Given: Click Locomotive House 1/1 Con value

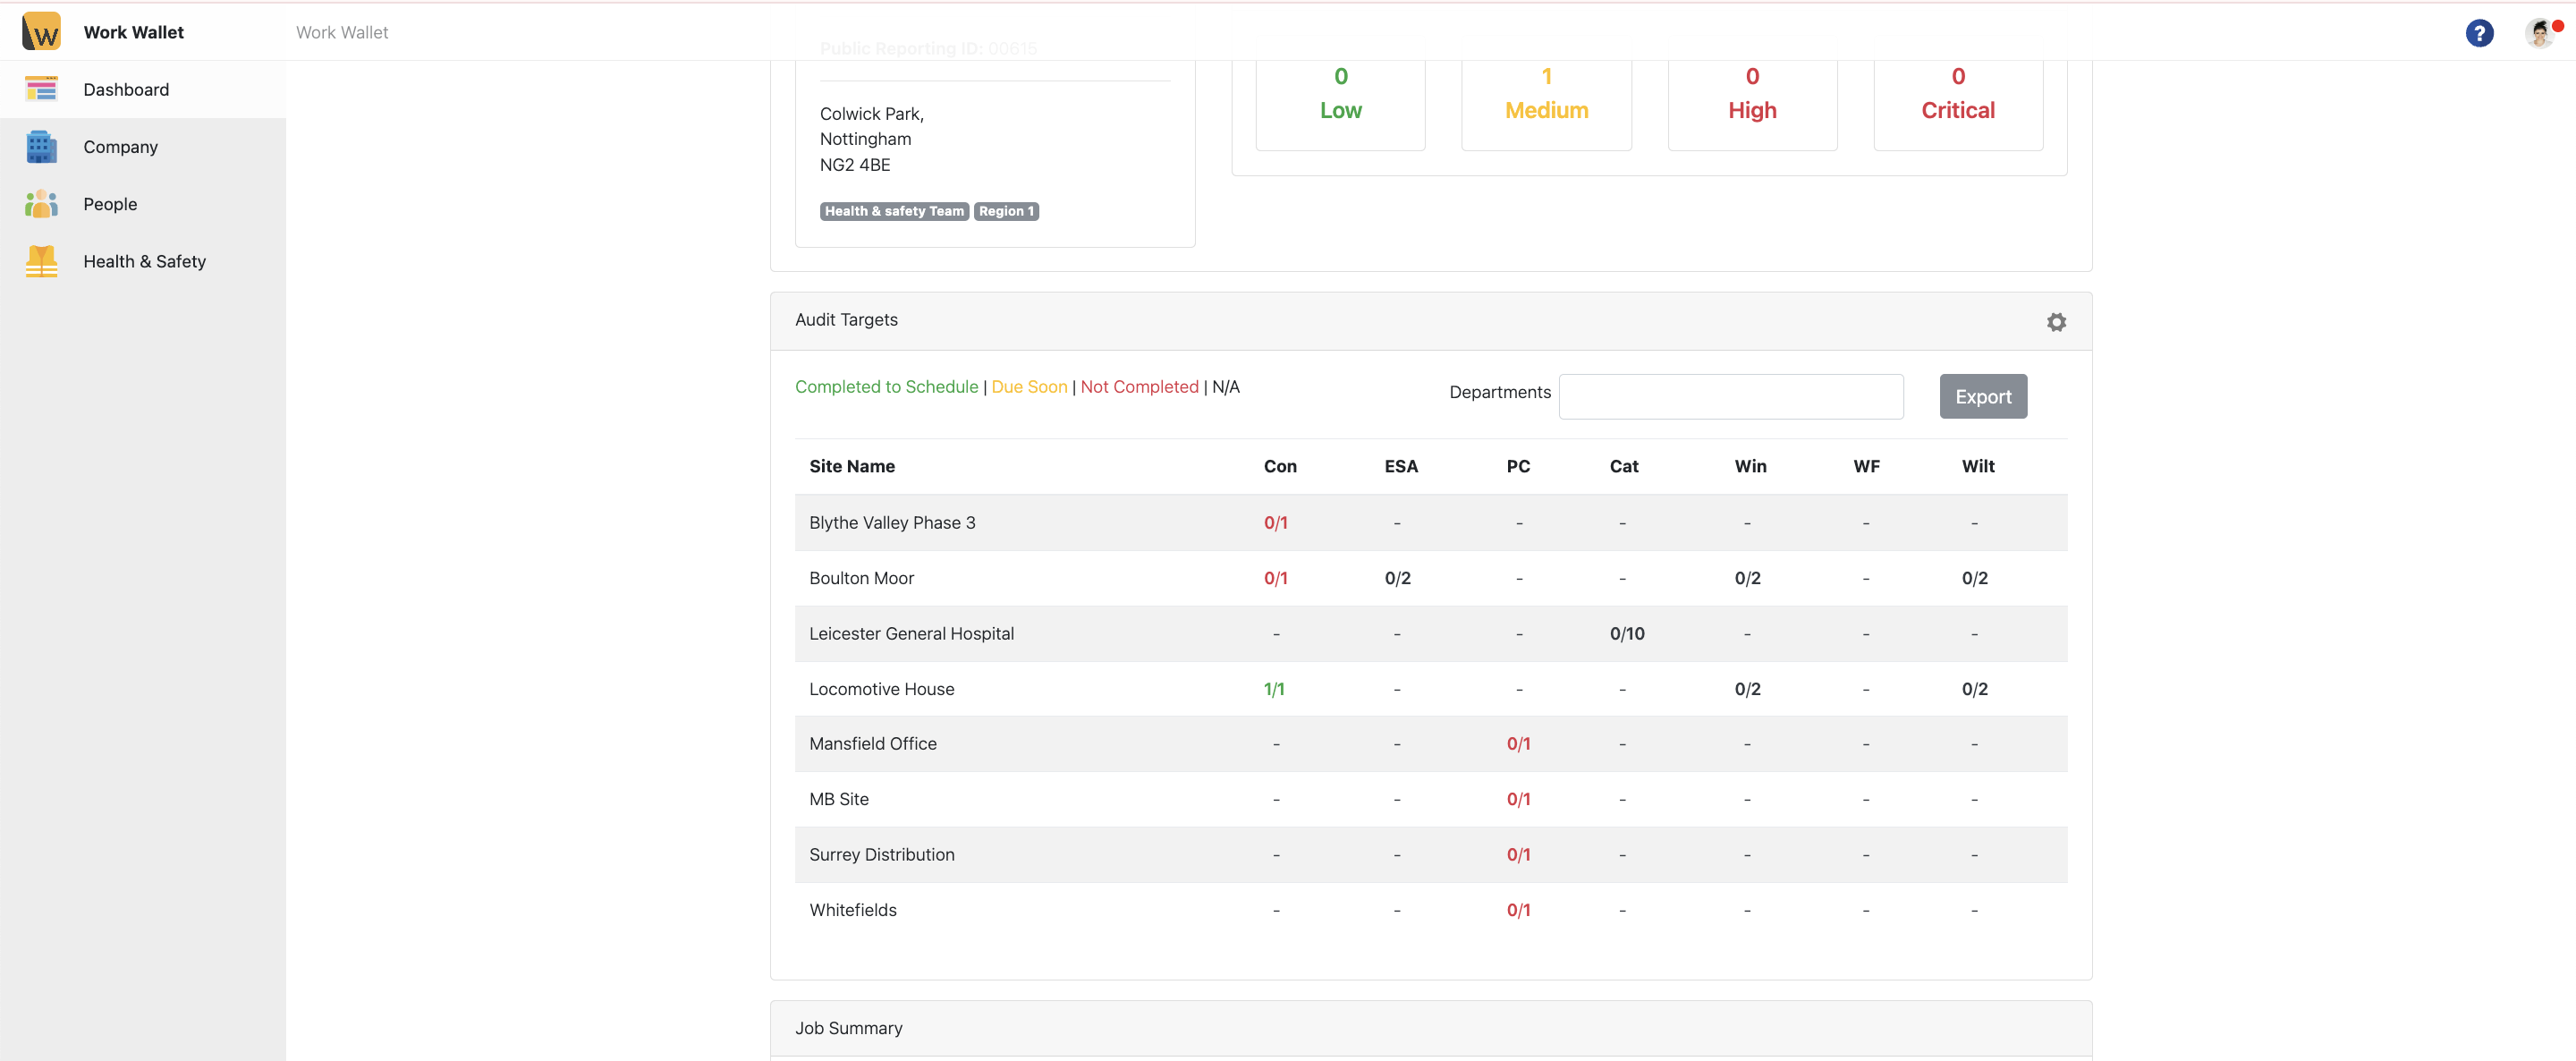Looking at the screenshot, I should tap(1273, 689).
